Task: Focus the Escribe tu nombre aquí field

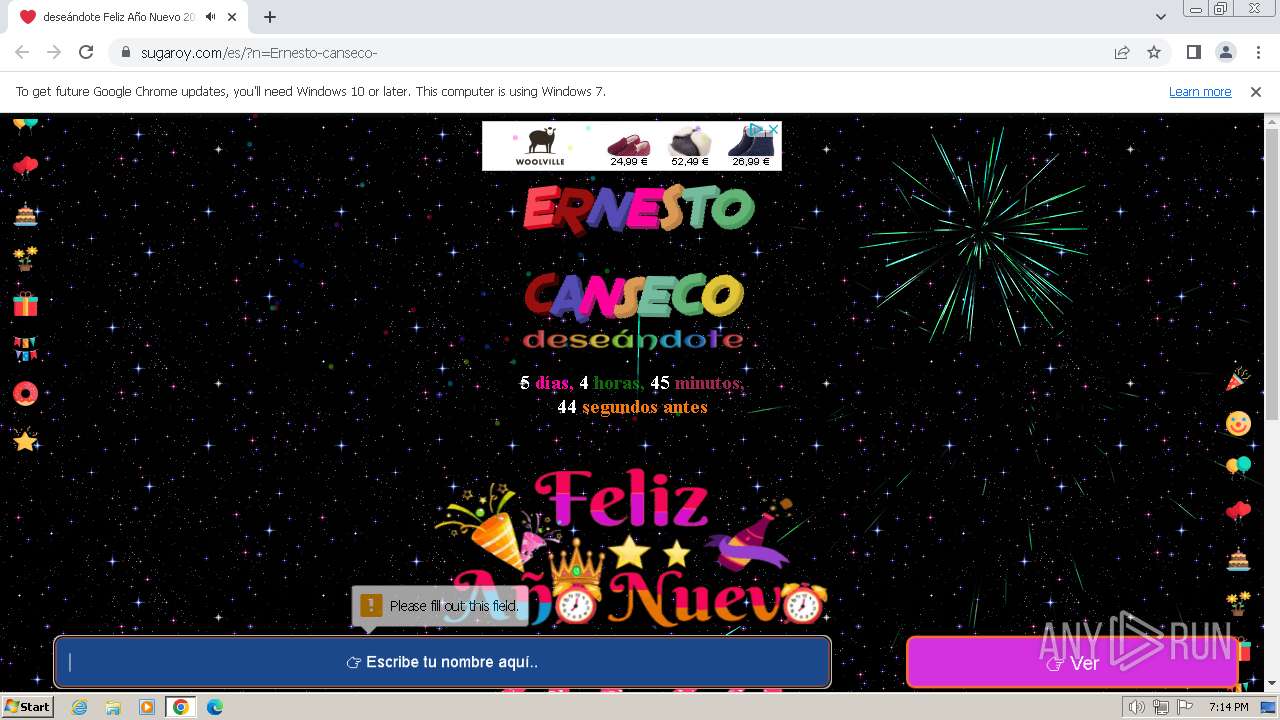Action: pos(442,662)
